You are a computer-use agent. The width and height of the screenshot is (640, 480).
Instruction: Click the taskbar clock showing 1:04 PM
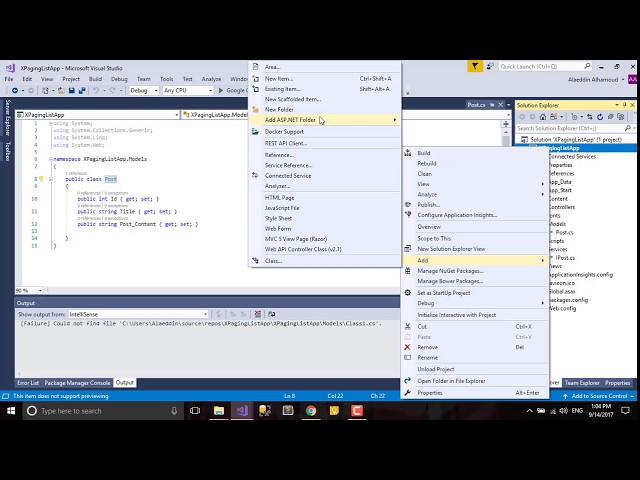click(x=601, y=411)
